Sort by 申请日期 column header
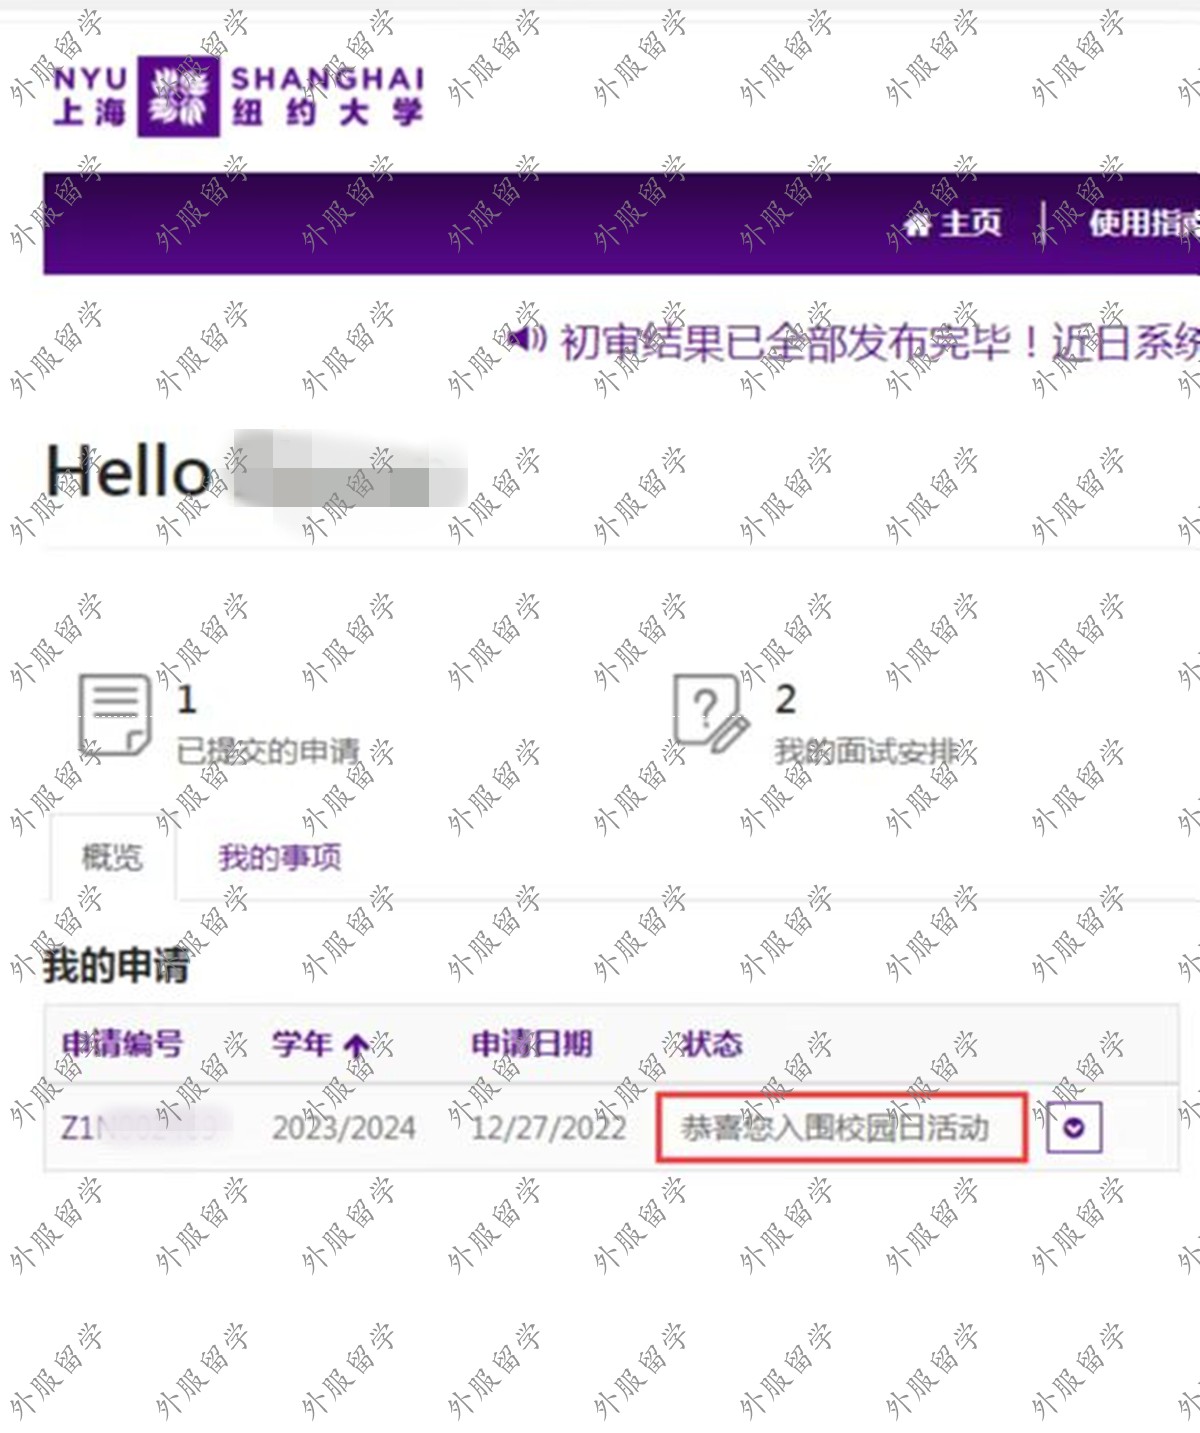The width and height of the screenshot is (1200, 1433). tap(532, 1044)
